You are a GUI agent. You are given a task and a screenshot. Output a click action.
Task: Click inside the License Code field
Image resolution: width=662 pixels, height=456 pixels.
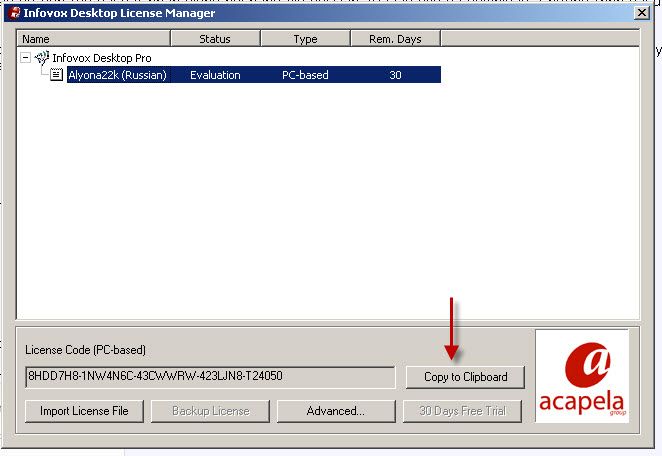[x=210, y=377]
